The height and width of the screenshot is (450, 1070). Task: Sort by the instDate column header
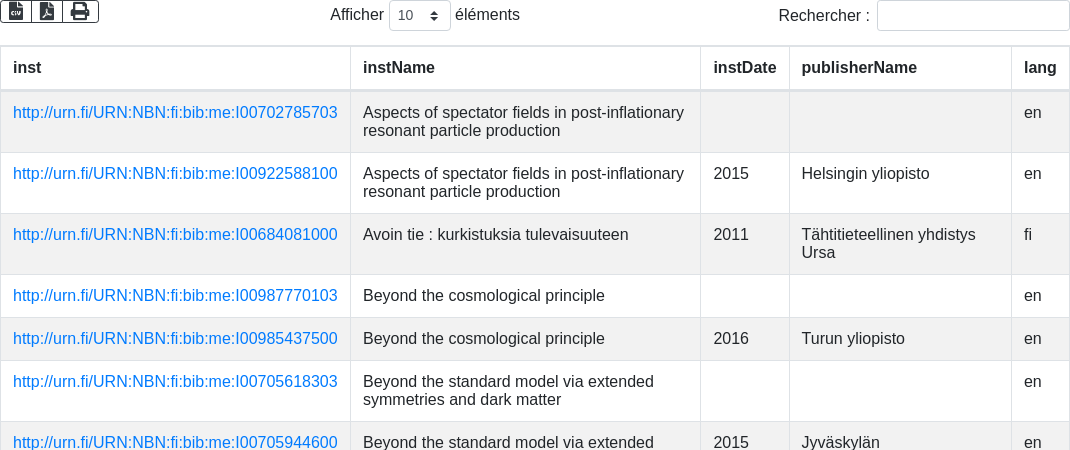pos(744,68)
